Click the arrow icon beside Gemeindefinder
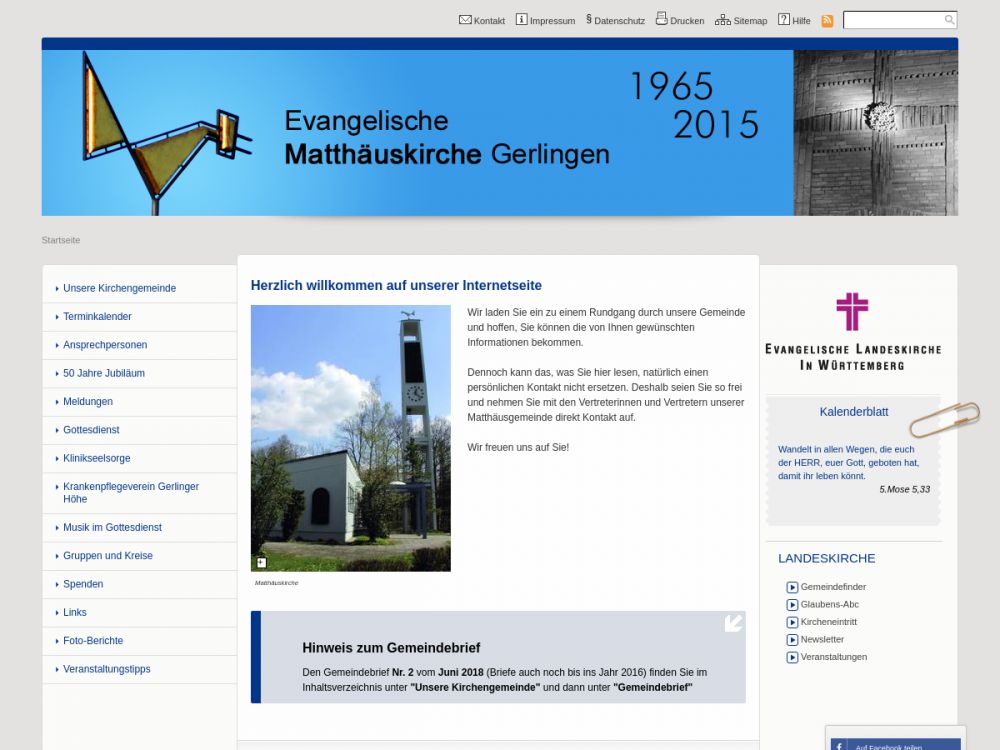 tap(792, 588)
